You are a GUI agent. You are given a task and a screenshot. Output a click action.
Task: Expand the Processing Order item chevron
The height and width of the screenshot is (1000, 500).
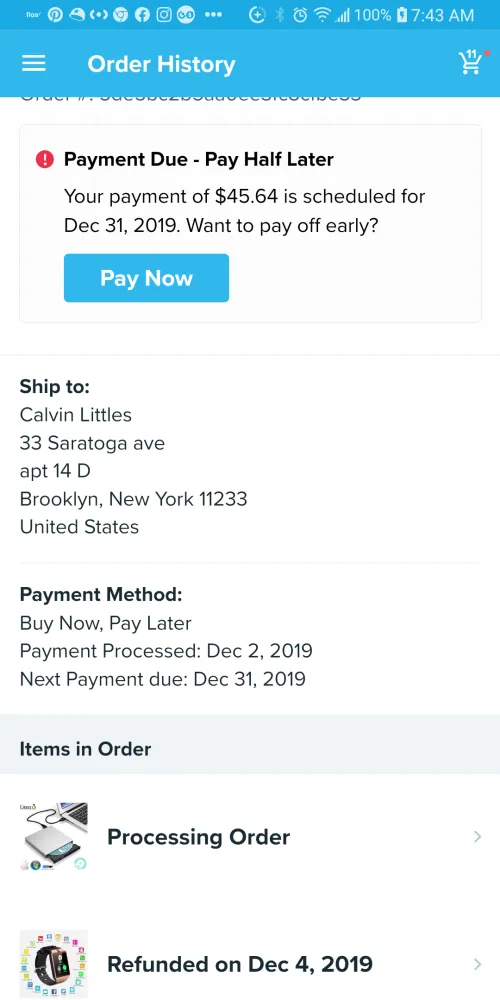[478, 836]
